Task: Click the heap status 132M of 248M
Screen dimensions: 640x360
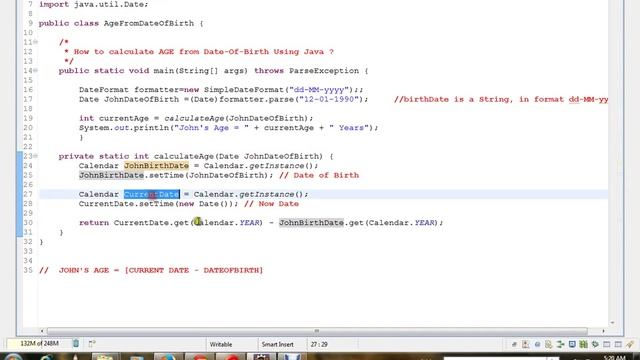Action: pos(39,344)
